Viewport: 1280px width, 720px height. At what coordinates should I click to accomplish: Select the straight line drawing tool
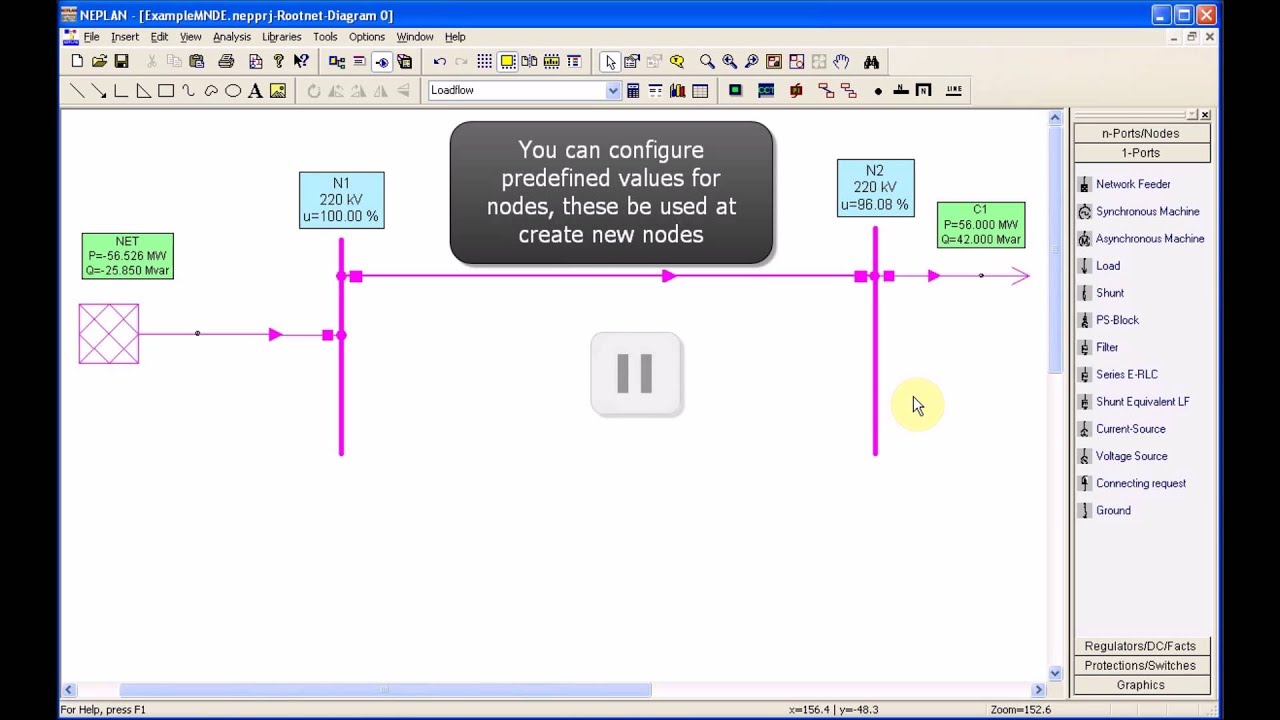click(x=77, y=91)
